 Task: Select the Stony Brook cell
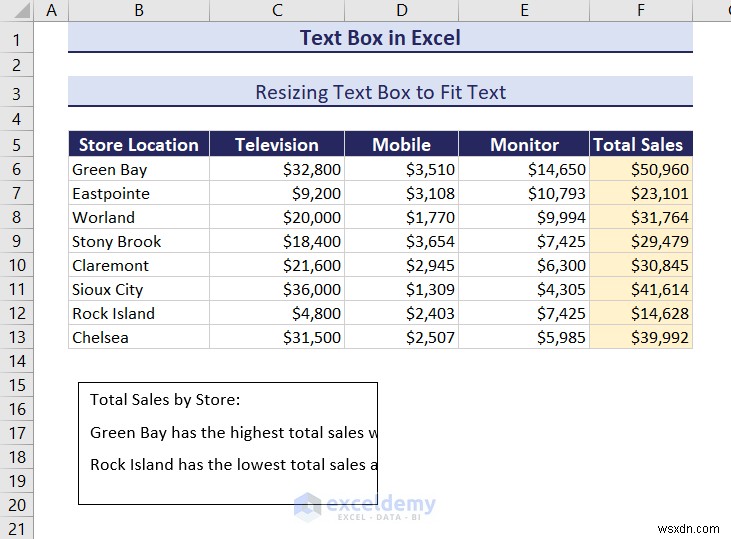(139, 241)
